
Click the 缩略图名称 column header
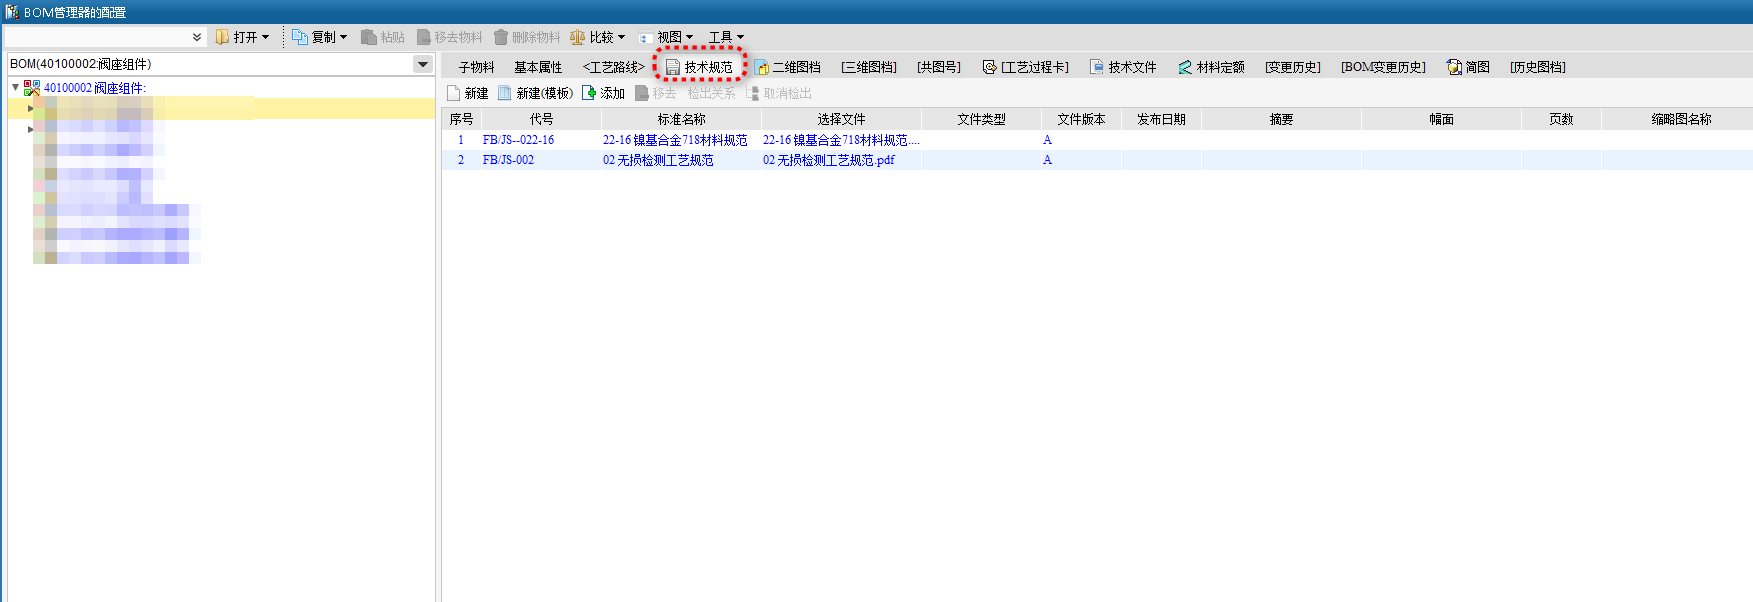click(x=1677, y=119)
